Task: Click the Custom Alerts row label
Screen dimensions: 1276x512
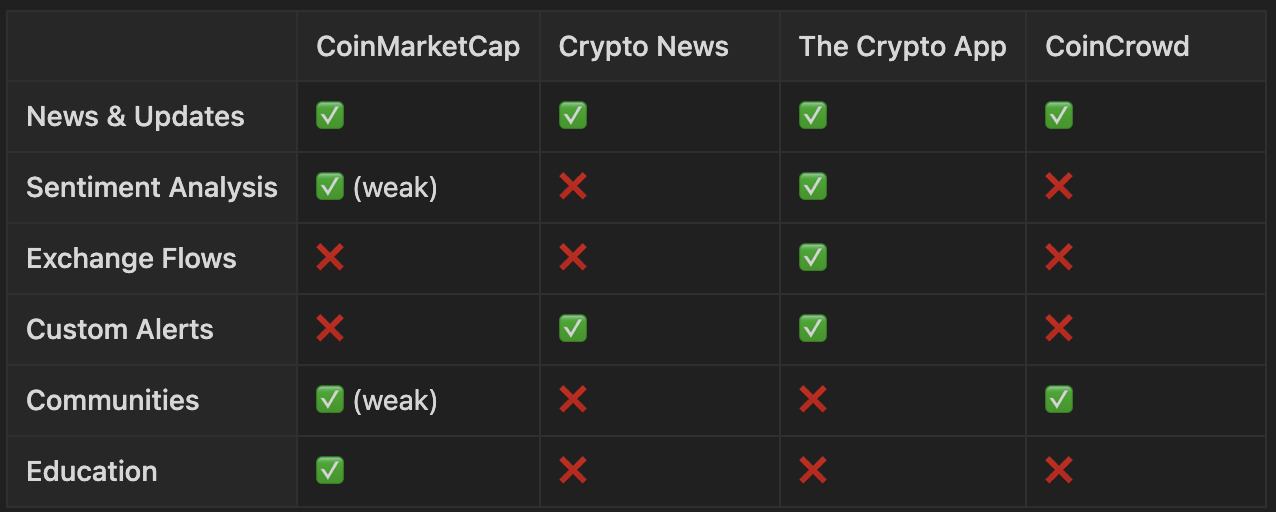Action: pyautogui.click(x=120, y=329)
